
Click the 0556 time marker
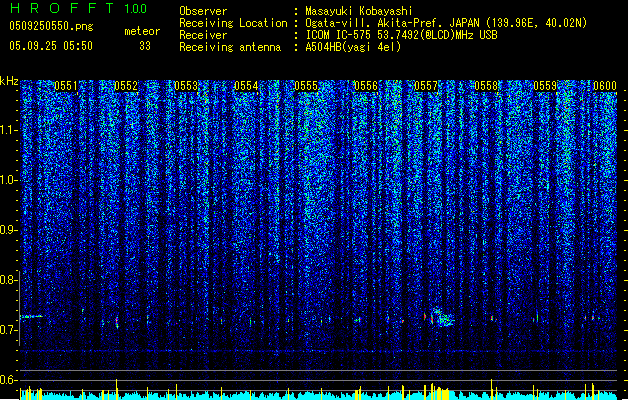point(366,86)
